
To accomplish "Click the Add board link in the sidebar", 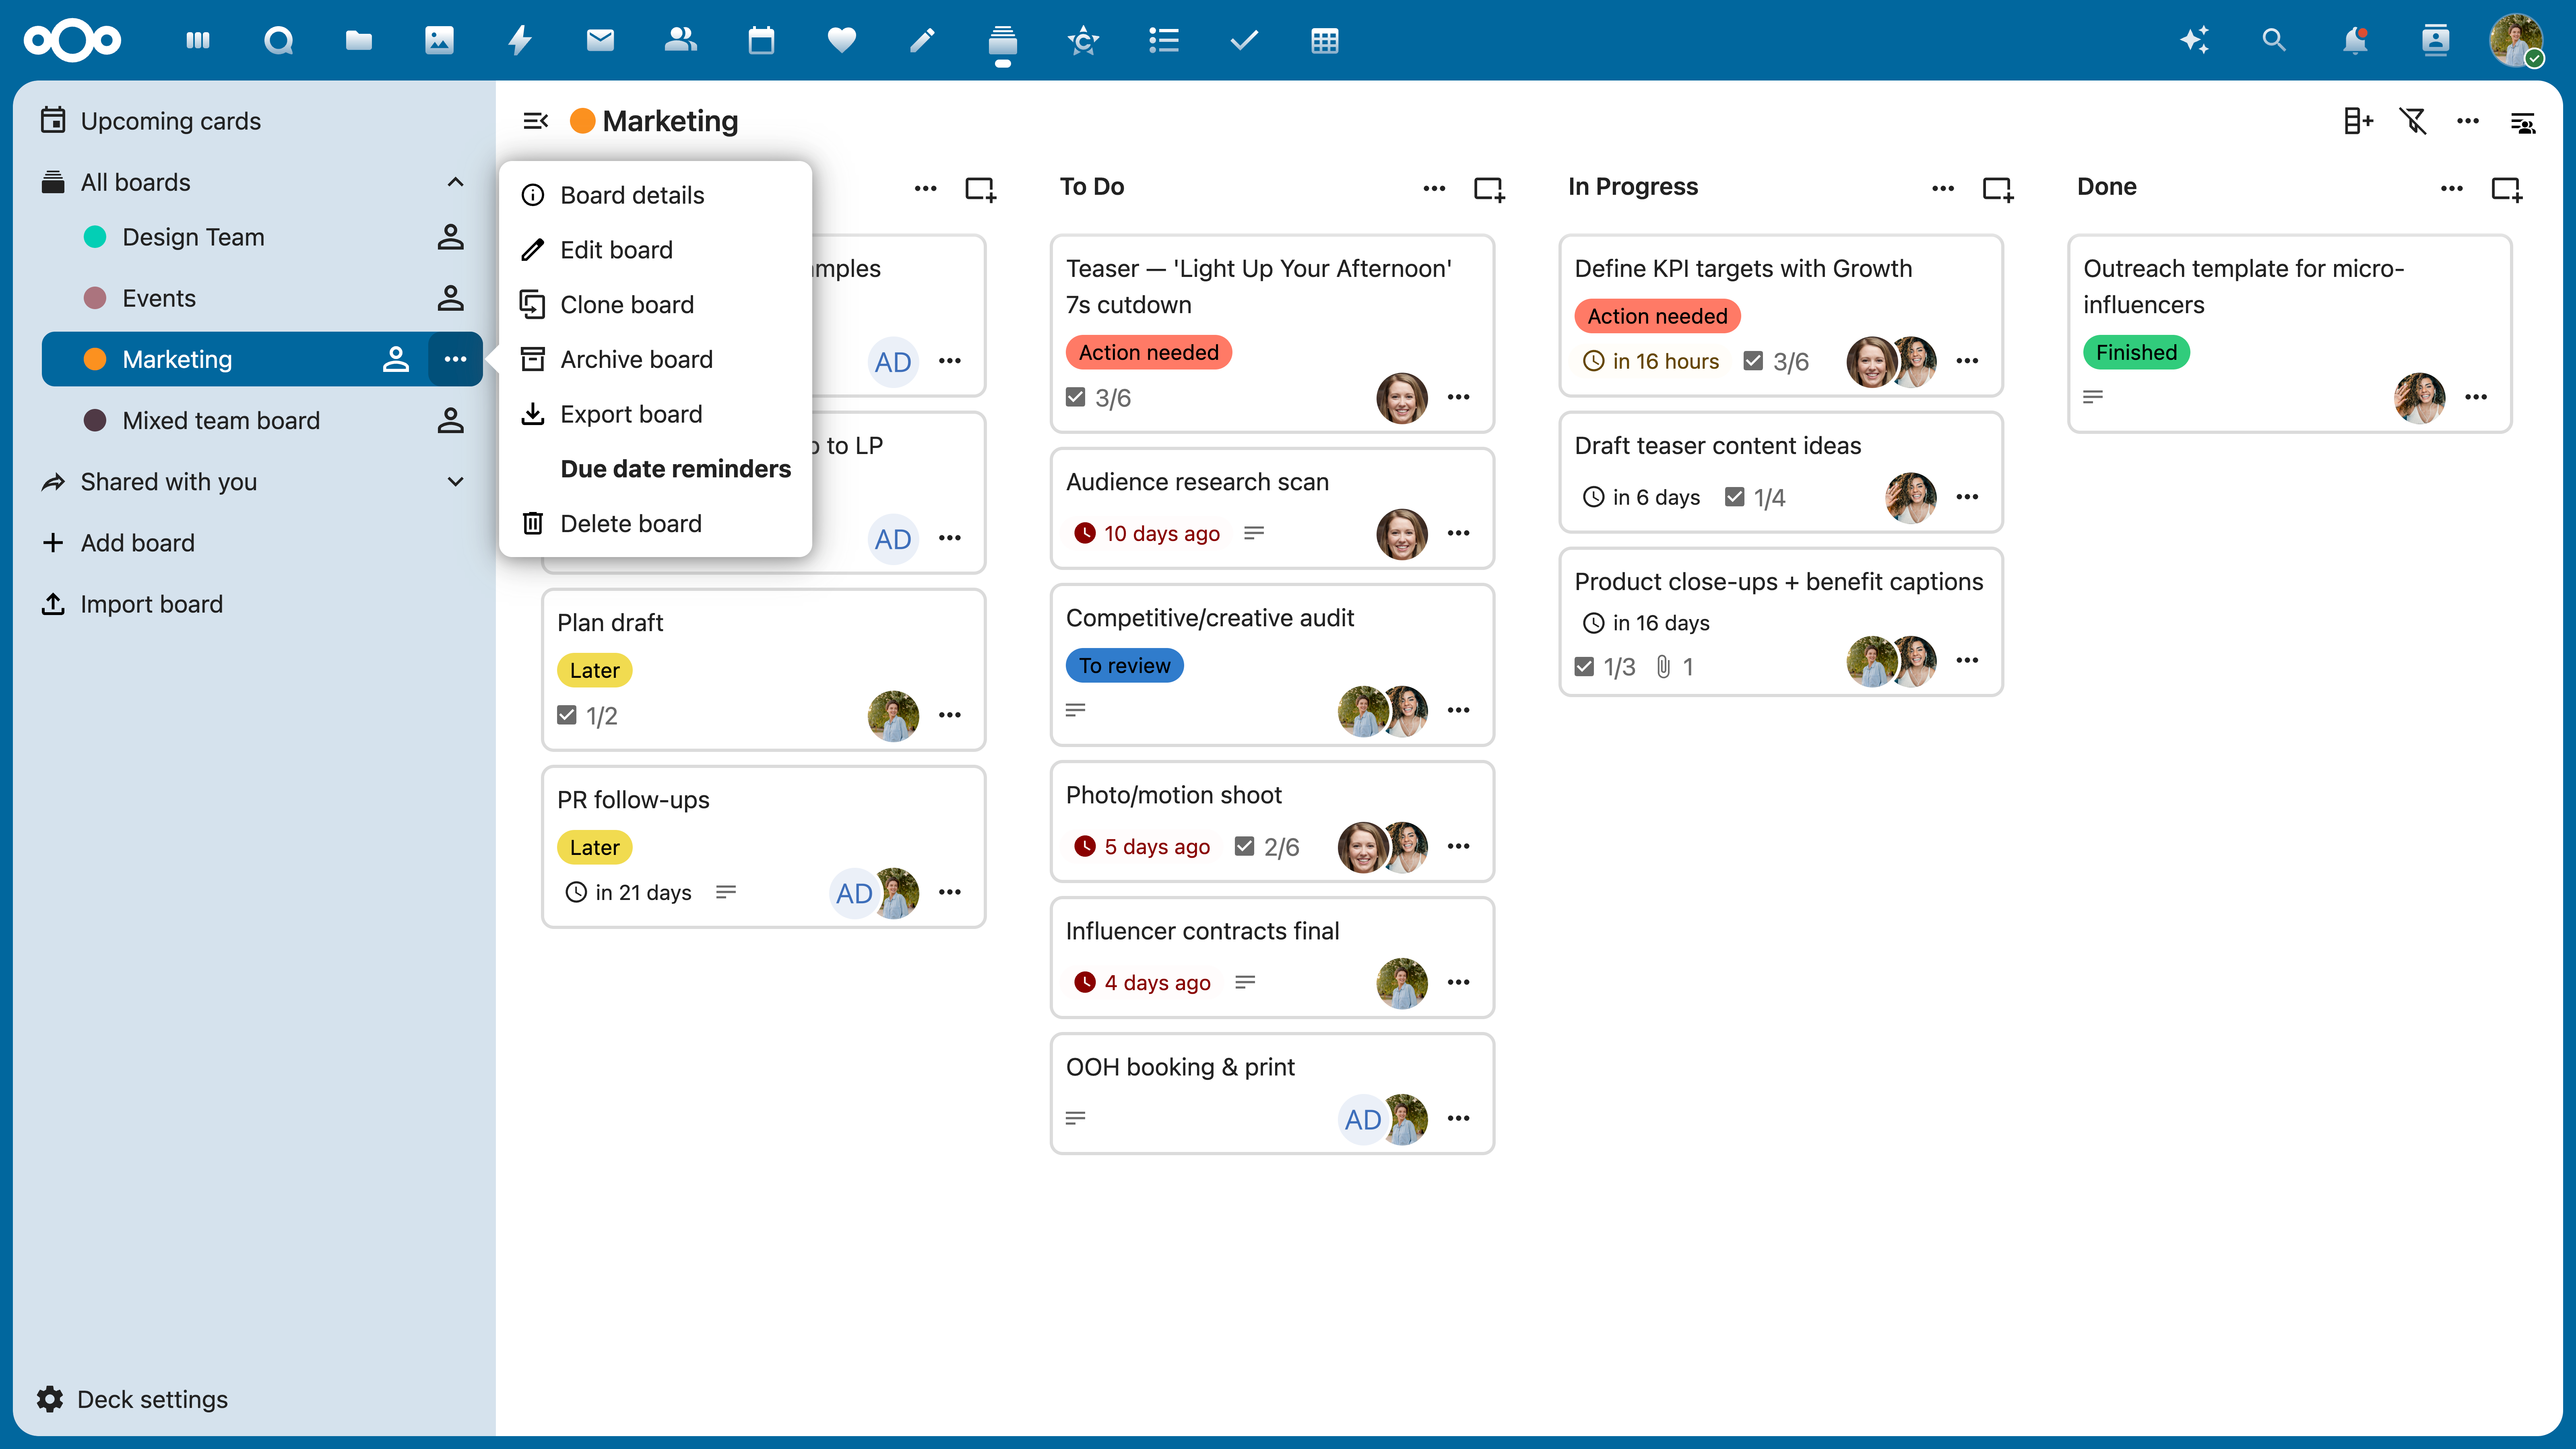I will pos(137,542).
